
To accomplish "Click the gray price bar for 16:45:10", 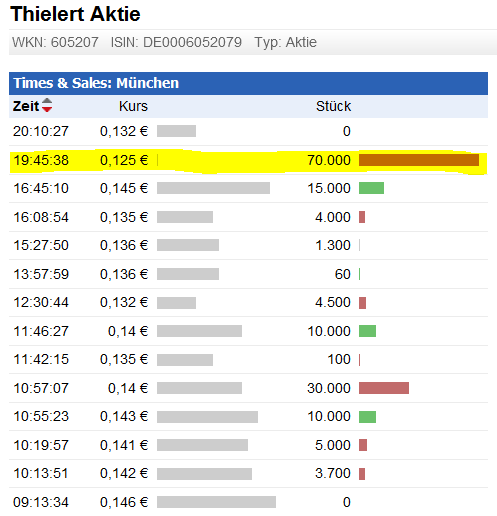I will [213, 188].
